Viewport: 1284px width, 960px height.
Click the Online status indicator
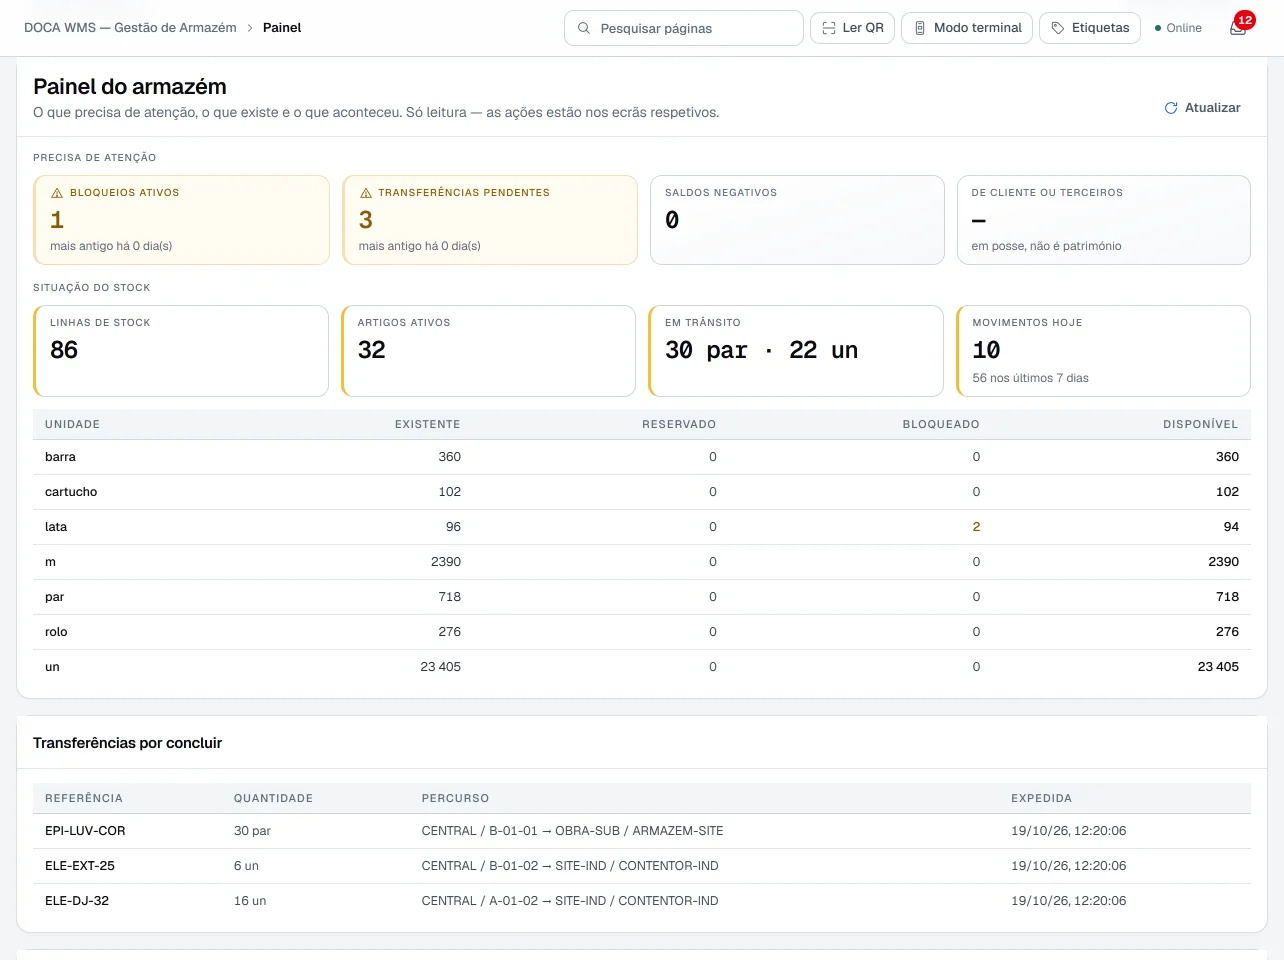point(1178,28)
